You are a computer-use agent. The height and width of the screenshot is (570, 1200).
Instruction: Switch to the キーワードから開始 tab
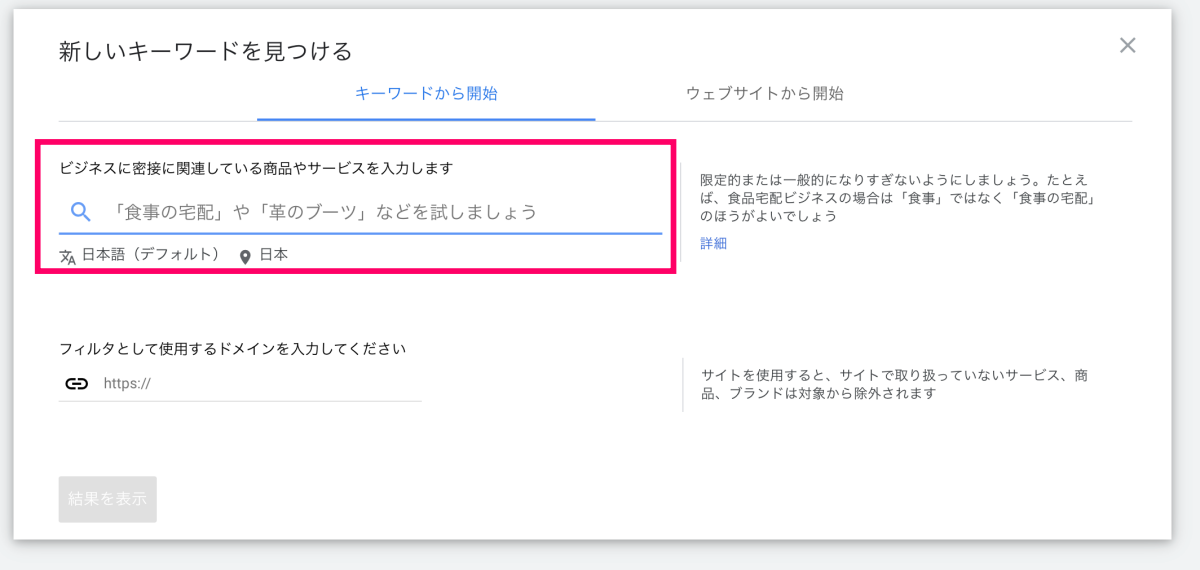(426, 94)
